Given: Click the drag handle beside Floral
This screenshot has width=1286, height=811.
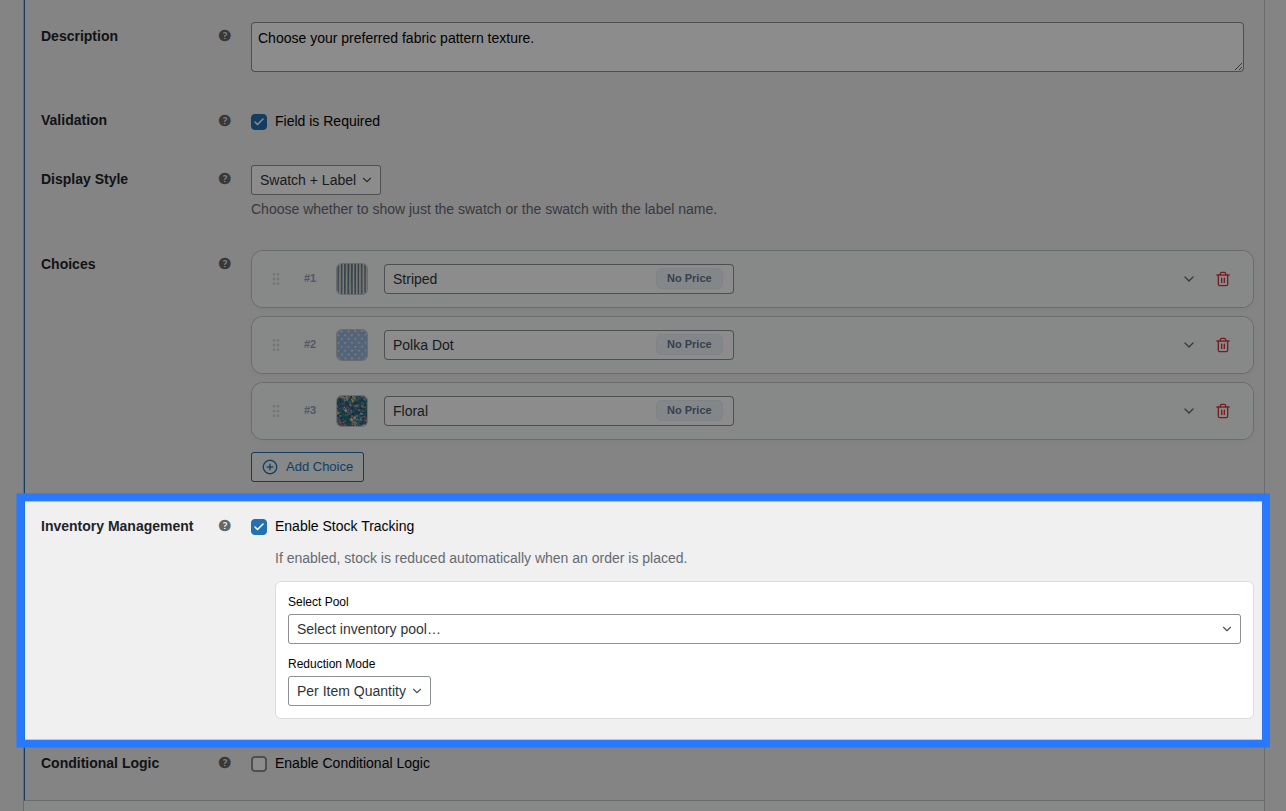Looking at the screenshot, I should 276,411.
